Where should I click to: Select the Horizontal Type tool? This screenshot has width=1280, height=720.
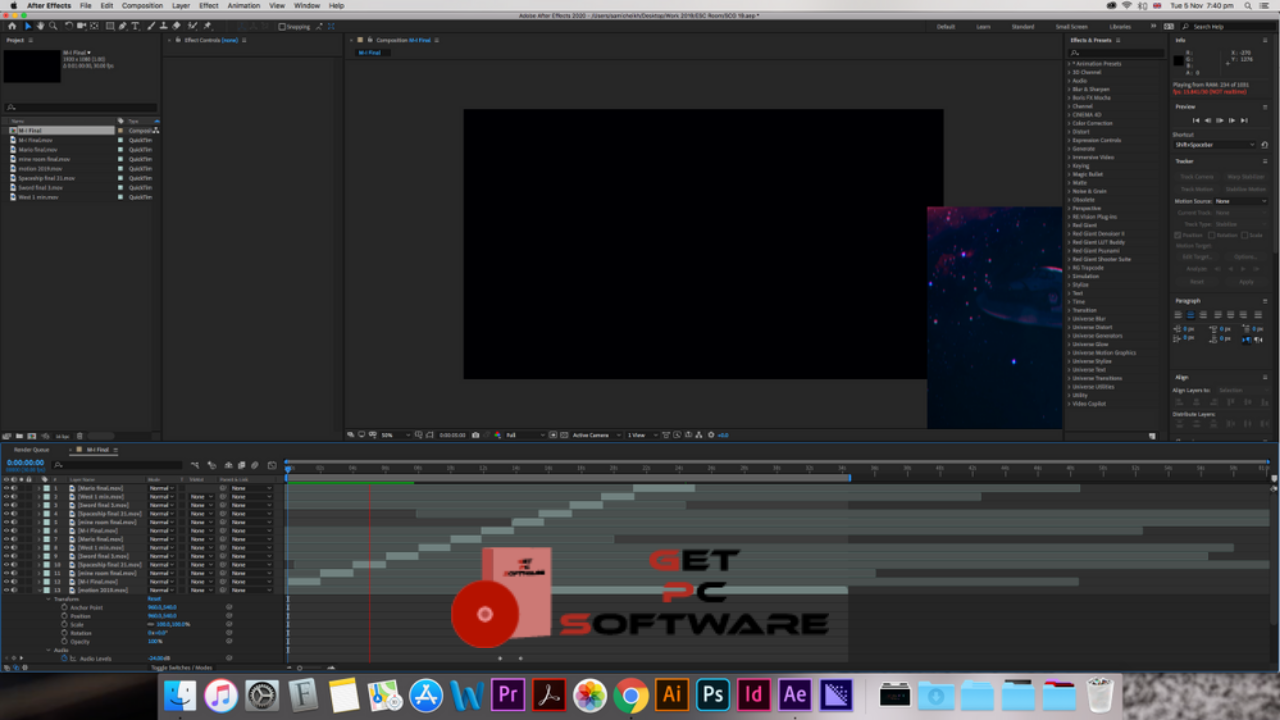pyautogui.click(x=135, y=26)
